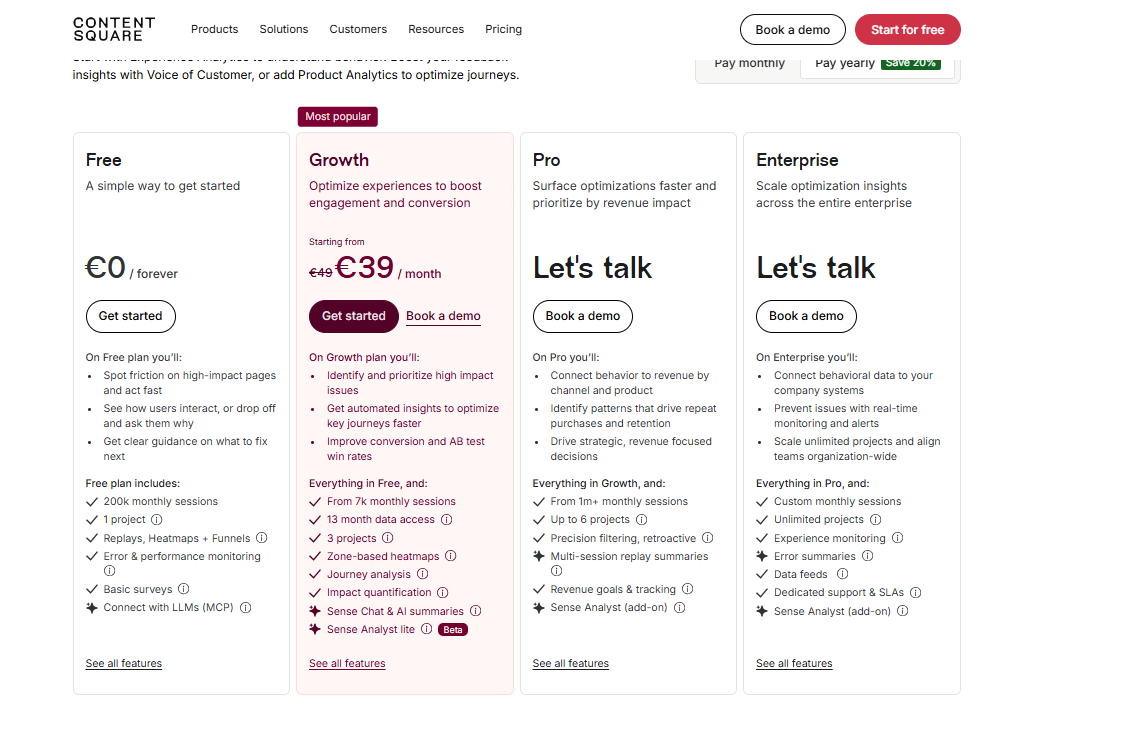The image size is (1143, 741).
Task: Open the Products menu
Action: point(214,29)
